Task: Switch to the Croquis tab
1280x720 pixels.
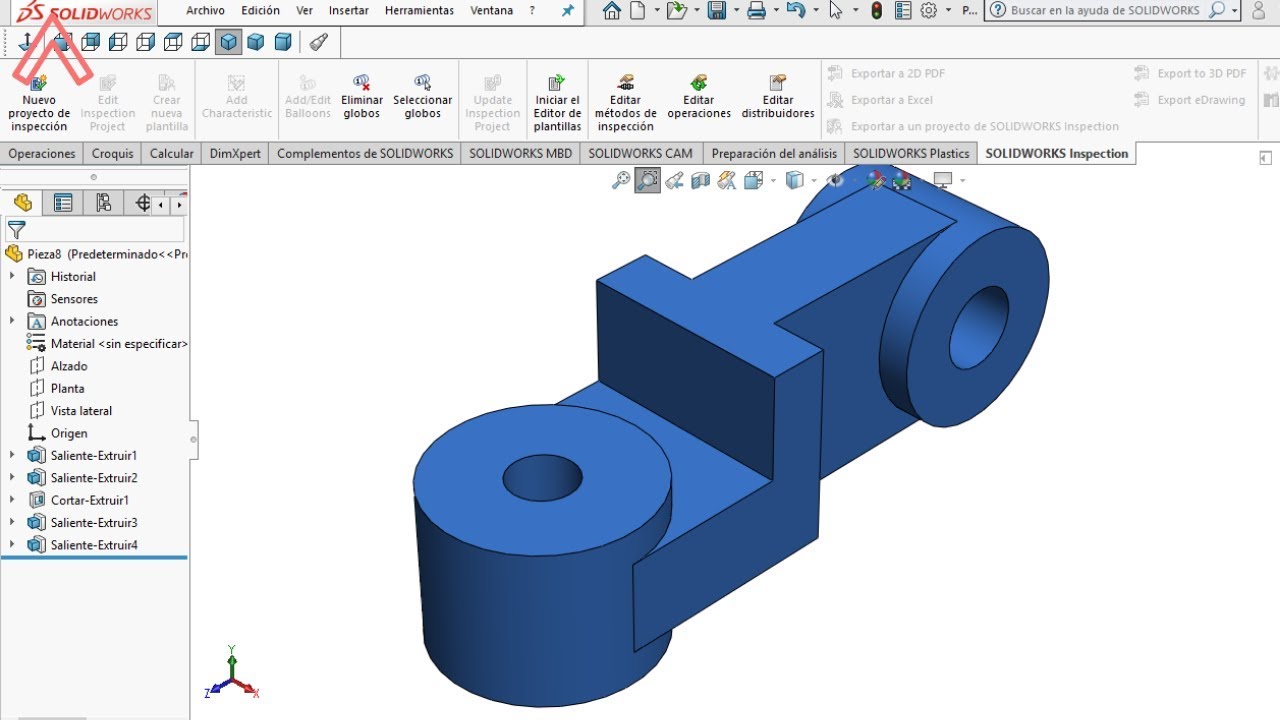Action: click(x=113, y=153)
